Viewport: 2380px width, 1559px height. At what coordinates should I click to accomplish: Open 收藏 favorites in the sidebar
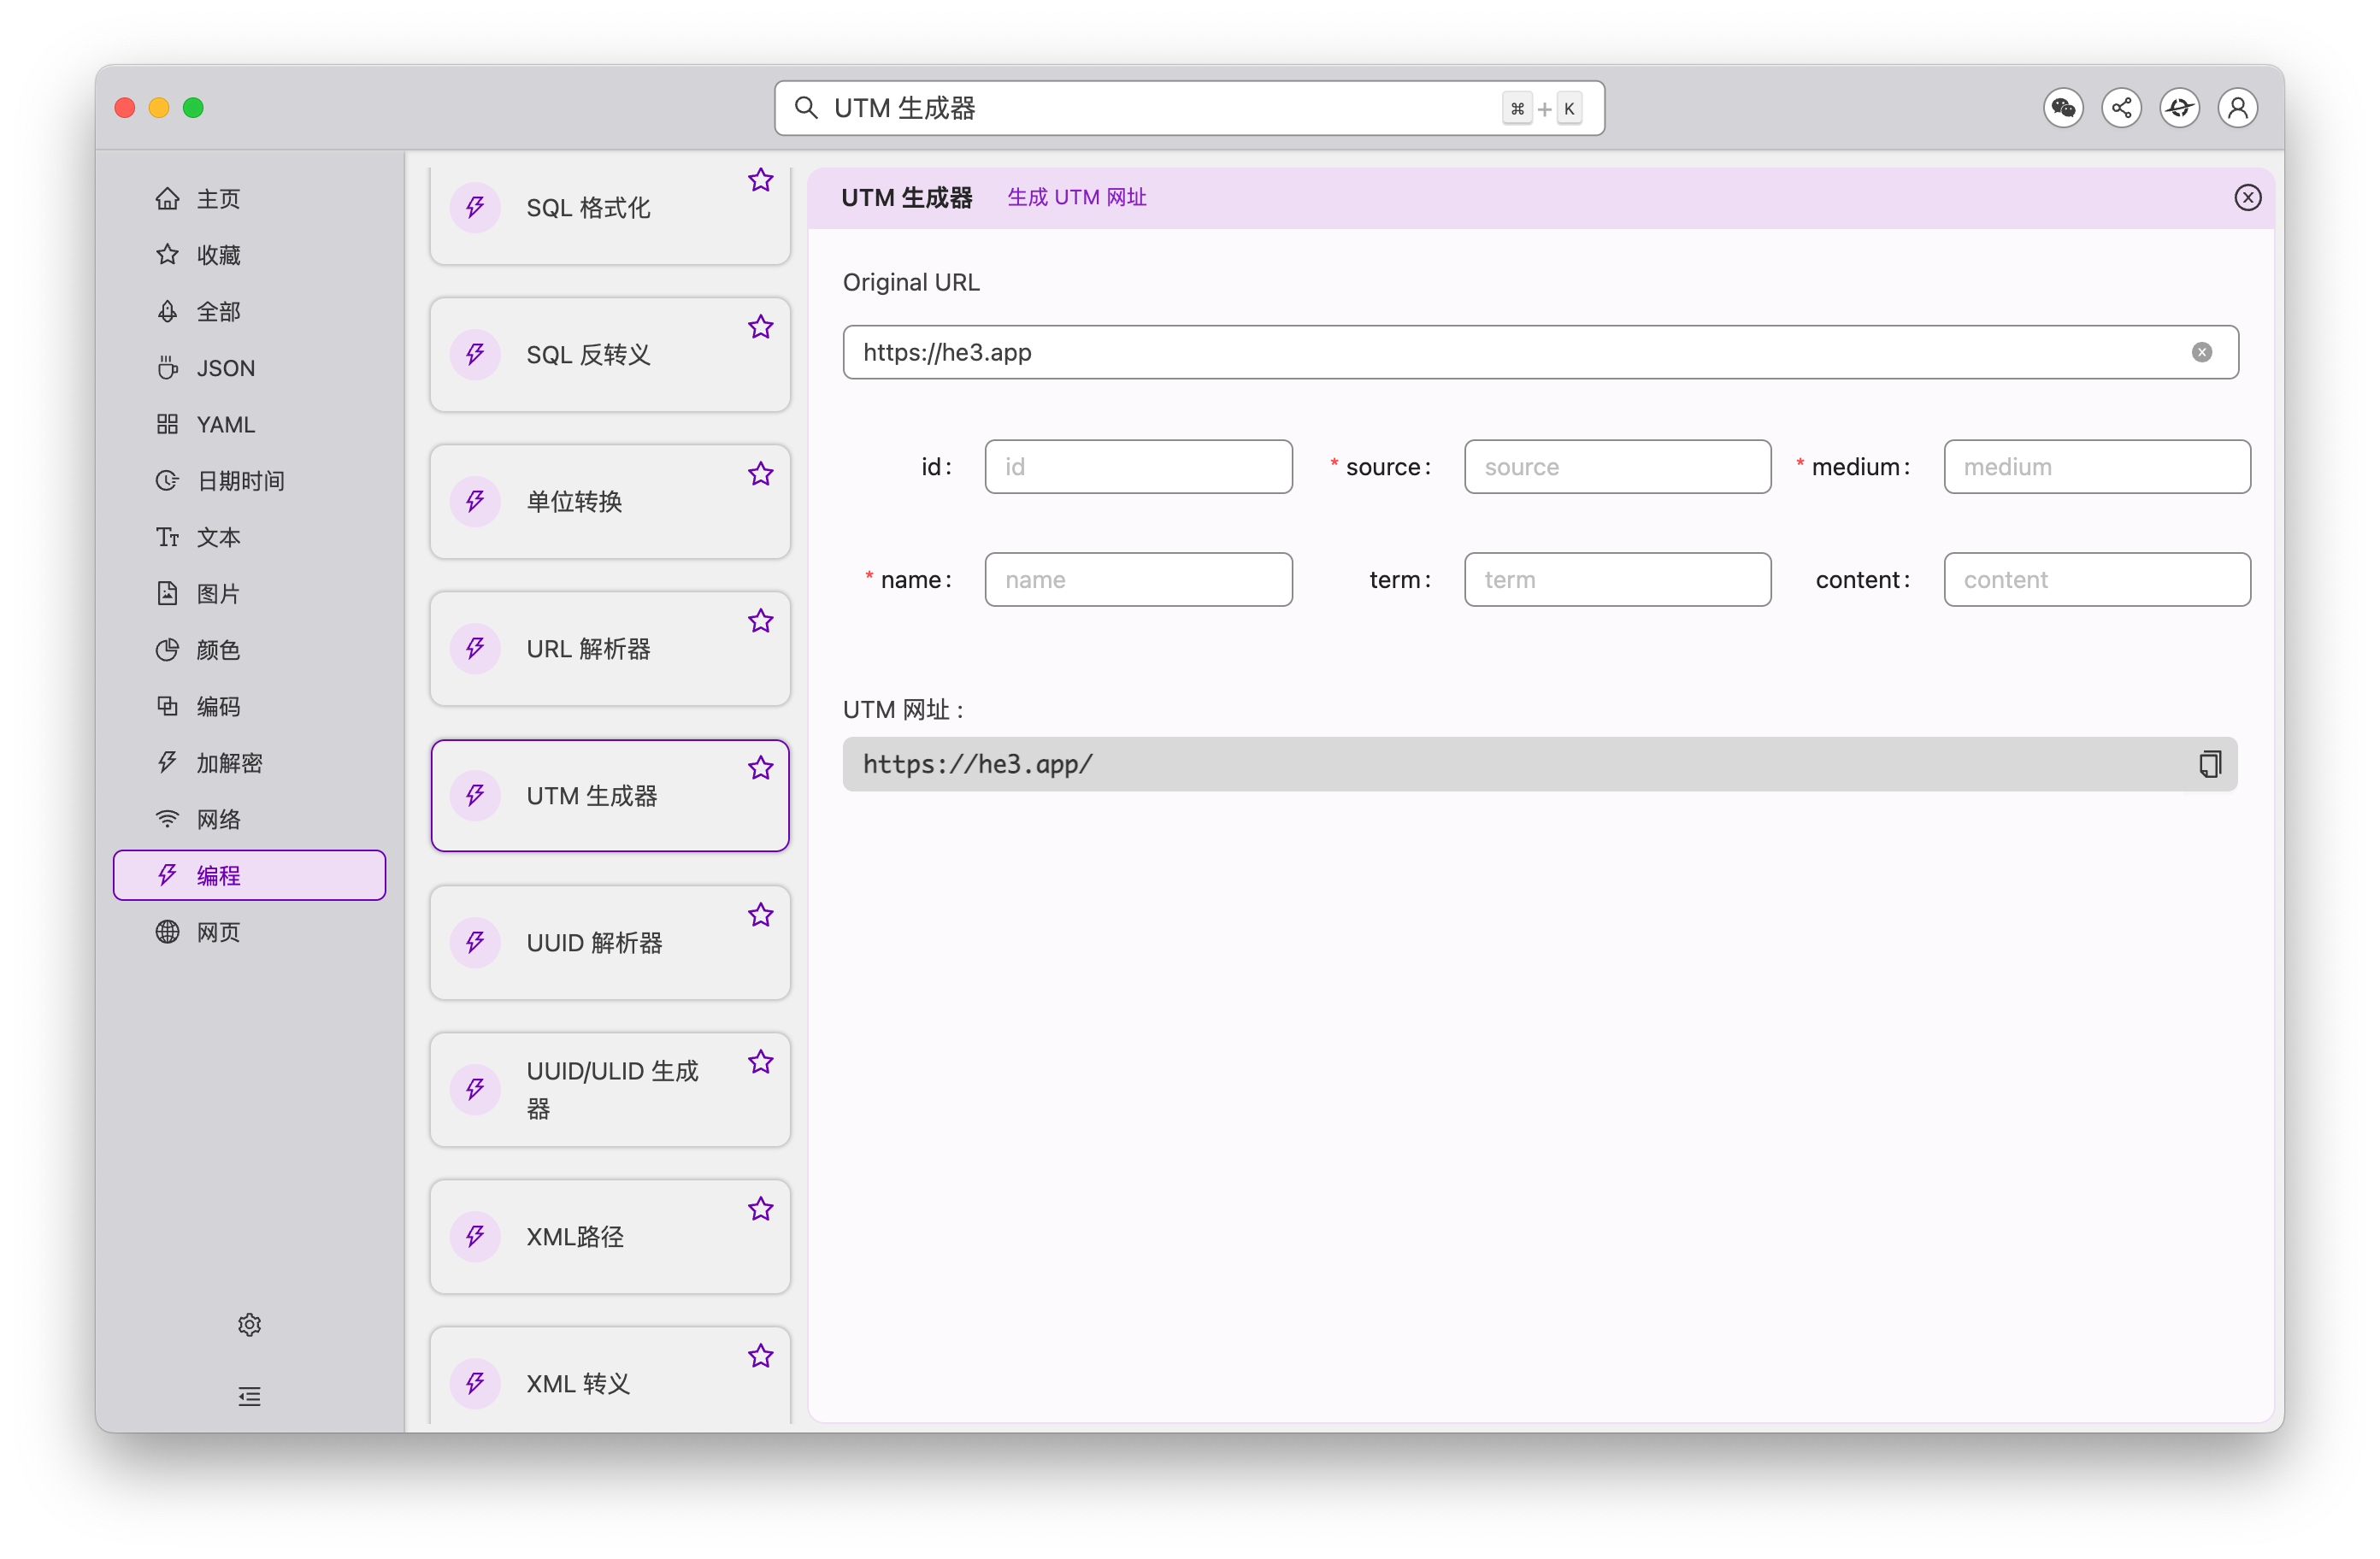coord(250,255)
